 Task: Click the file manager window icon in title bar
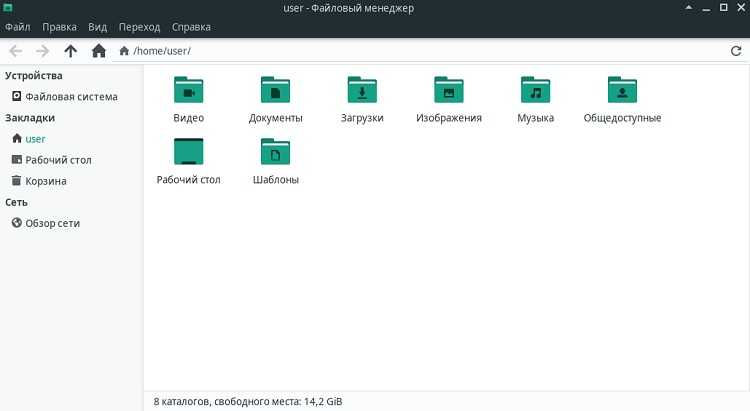8,8
